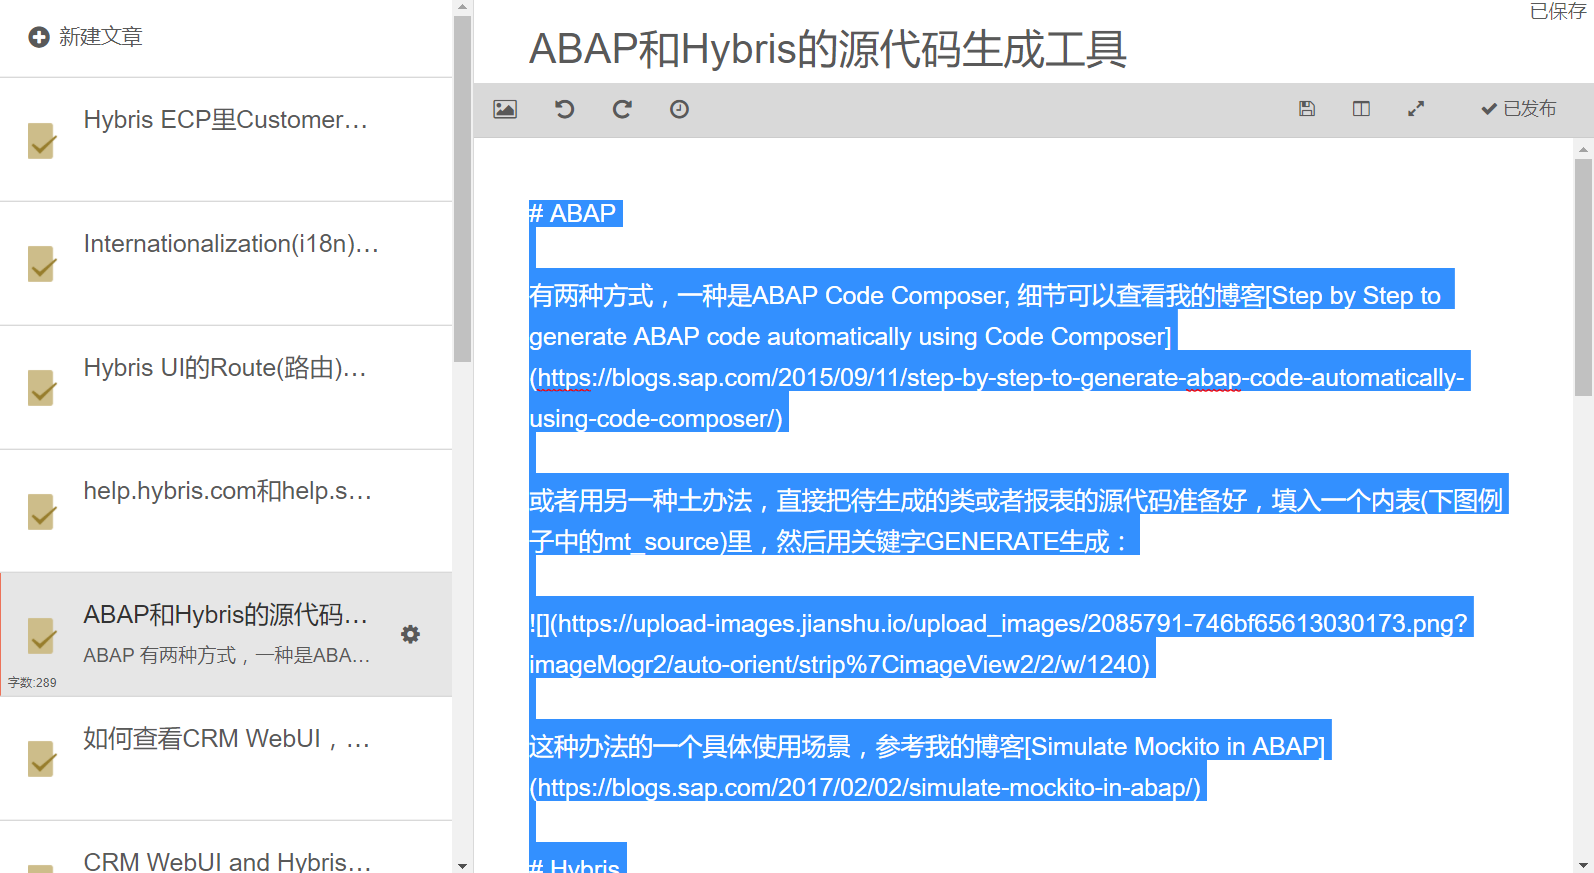Viewport: 1594px width, 873px height.
Task: Click the editor scroll up arrow
Action: pos(1583,149)
